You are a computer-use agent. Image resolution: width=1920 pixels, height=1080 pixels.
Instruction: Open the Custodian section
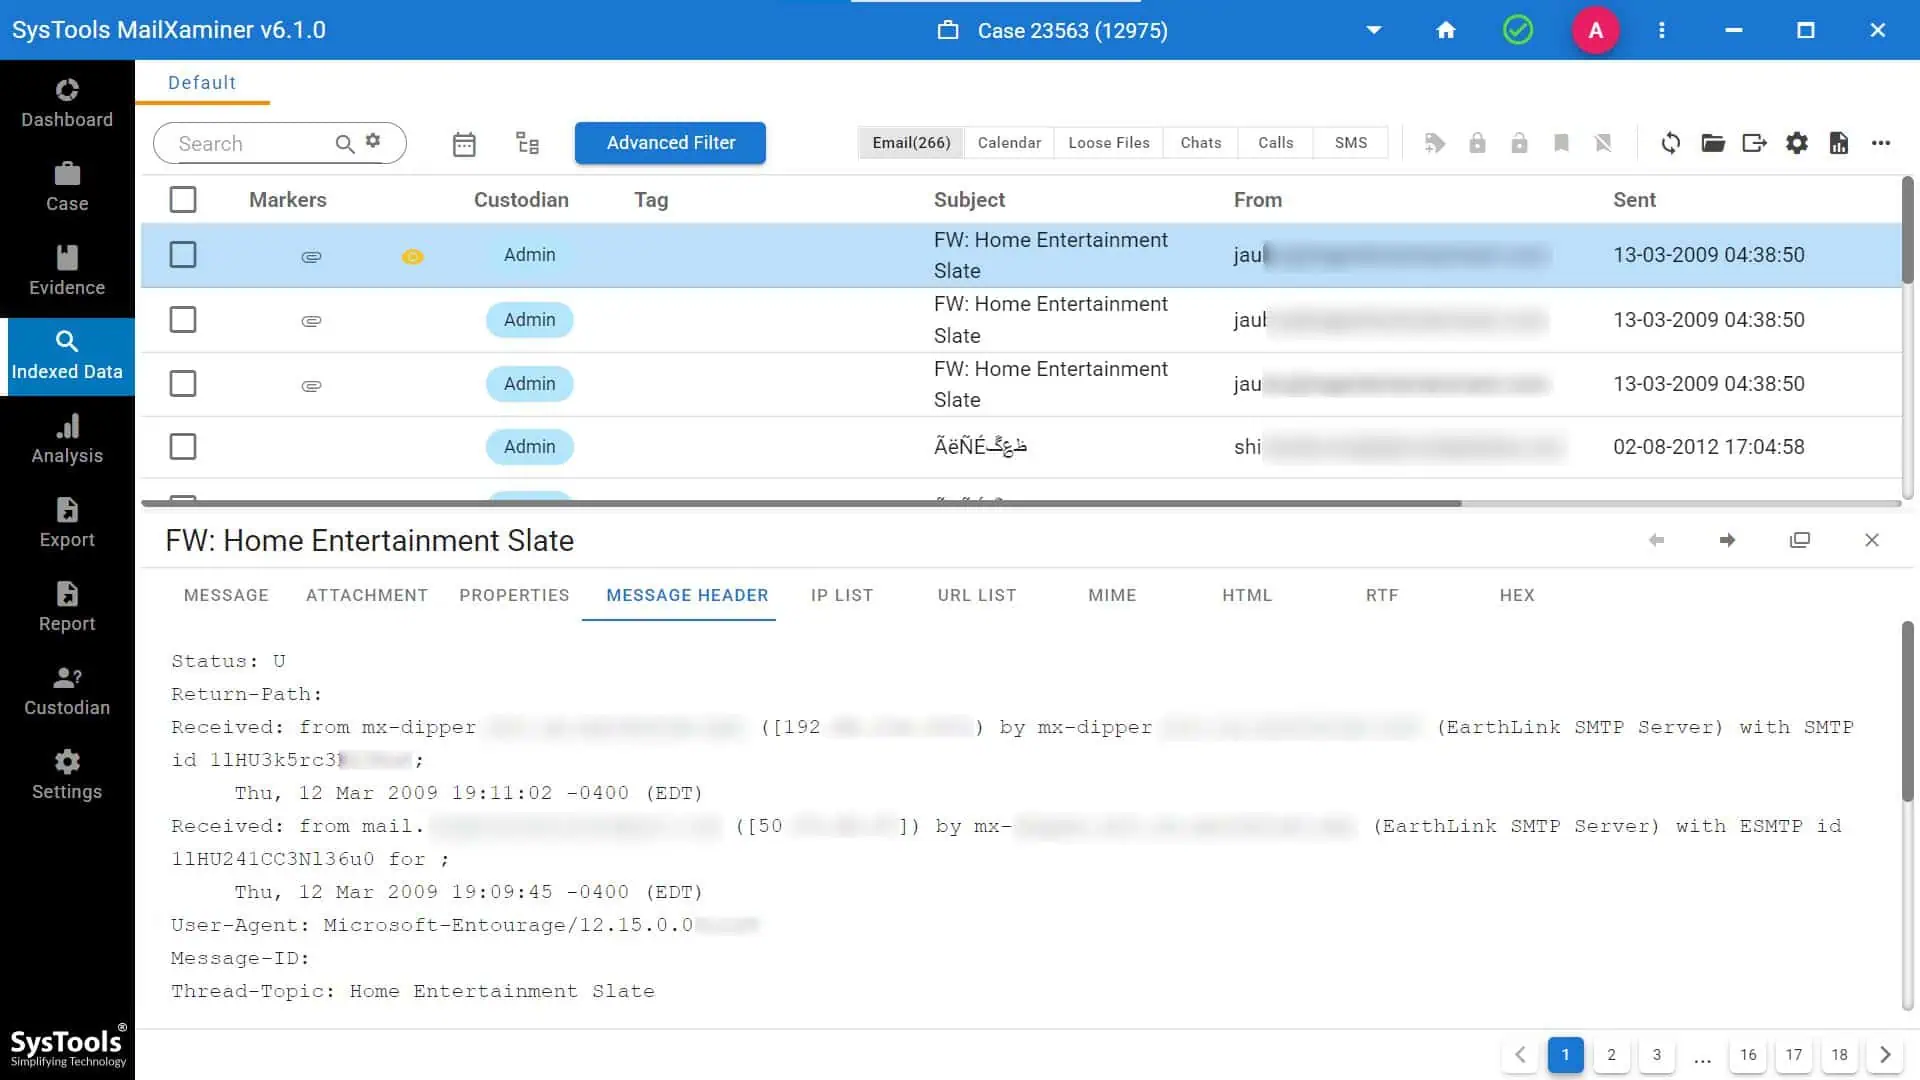(67, 691)
